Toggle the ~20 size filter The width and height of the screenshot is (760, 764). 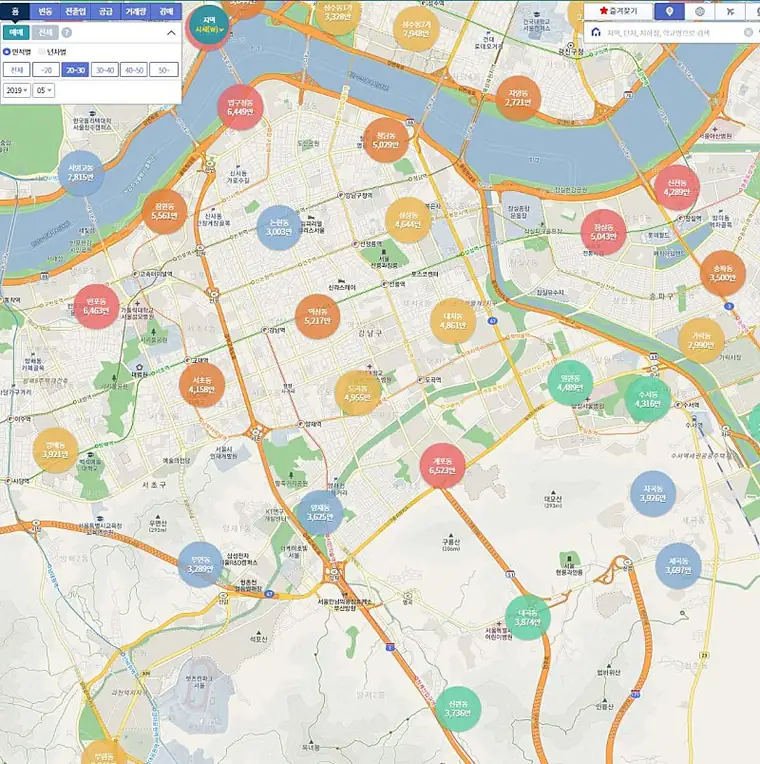click(46, 70)
